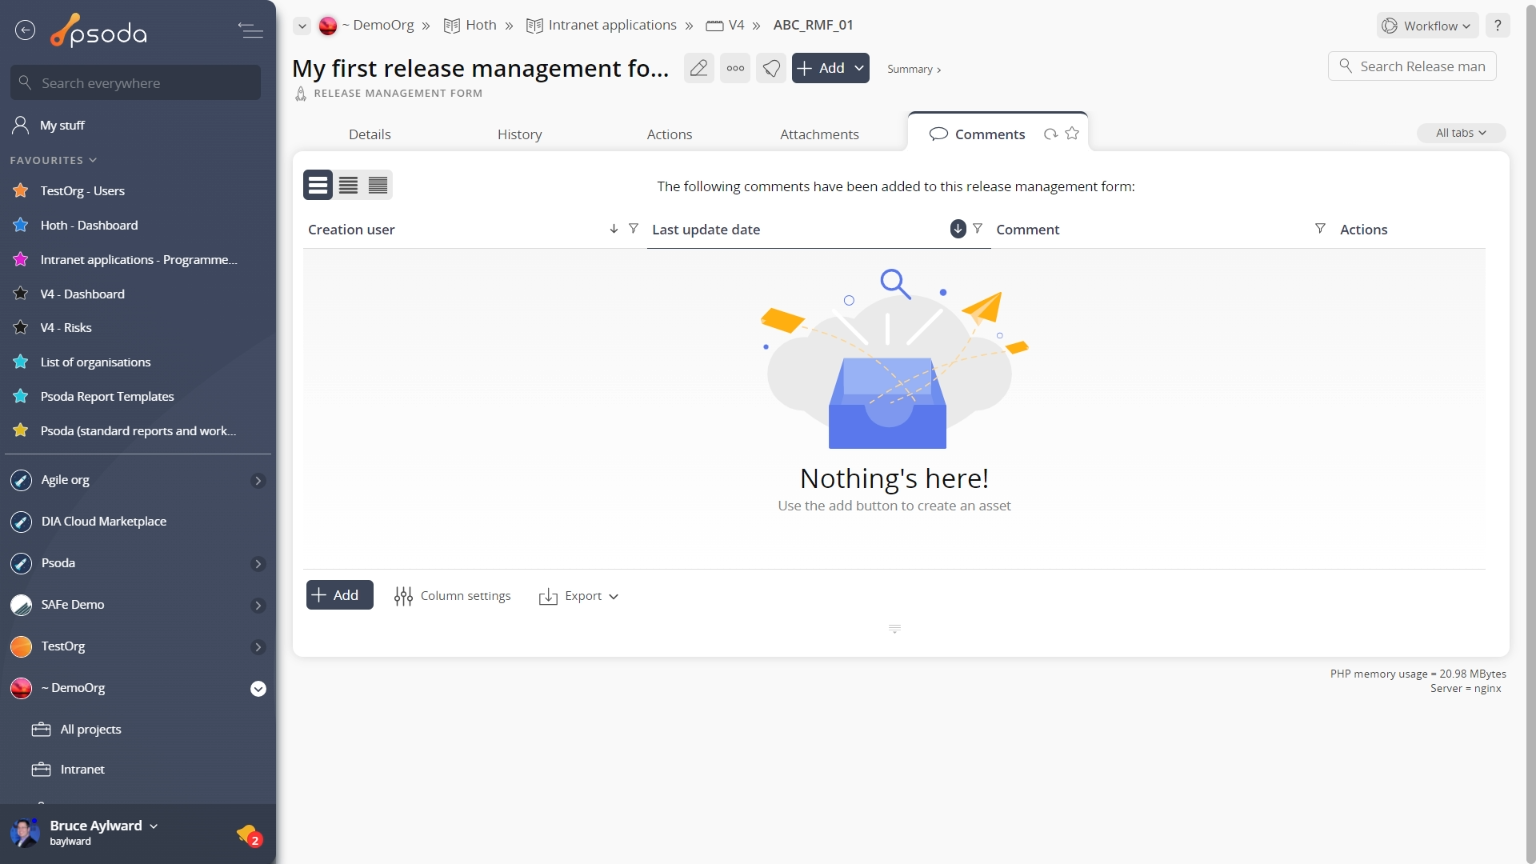
Task: Click the Add comment button at the bottom
Action: click(340, 595)
